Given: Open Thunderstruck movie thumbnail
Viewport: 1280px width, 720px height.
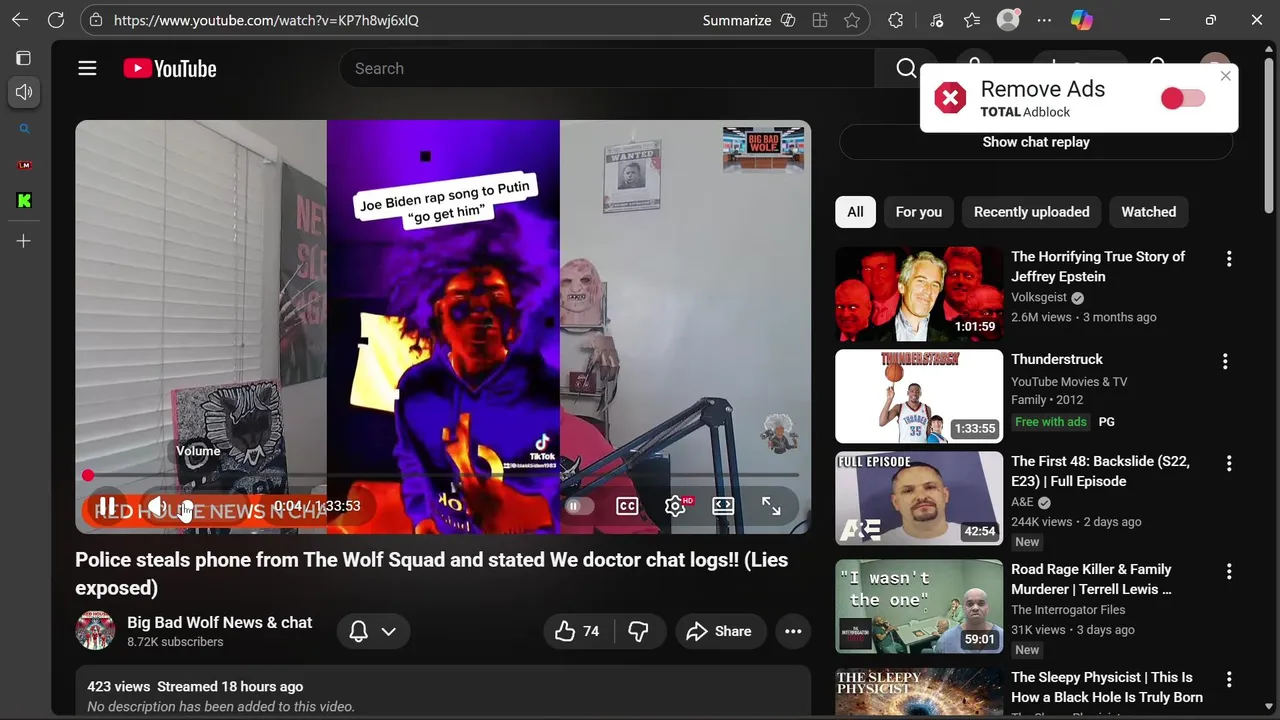Looking at the screenshot, I should click(x=919, y=396).
